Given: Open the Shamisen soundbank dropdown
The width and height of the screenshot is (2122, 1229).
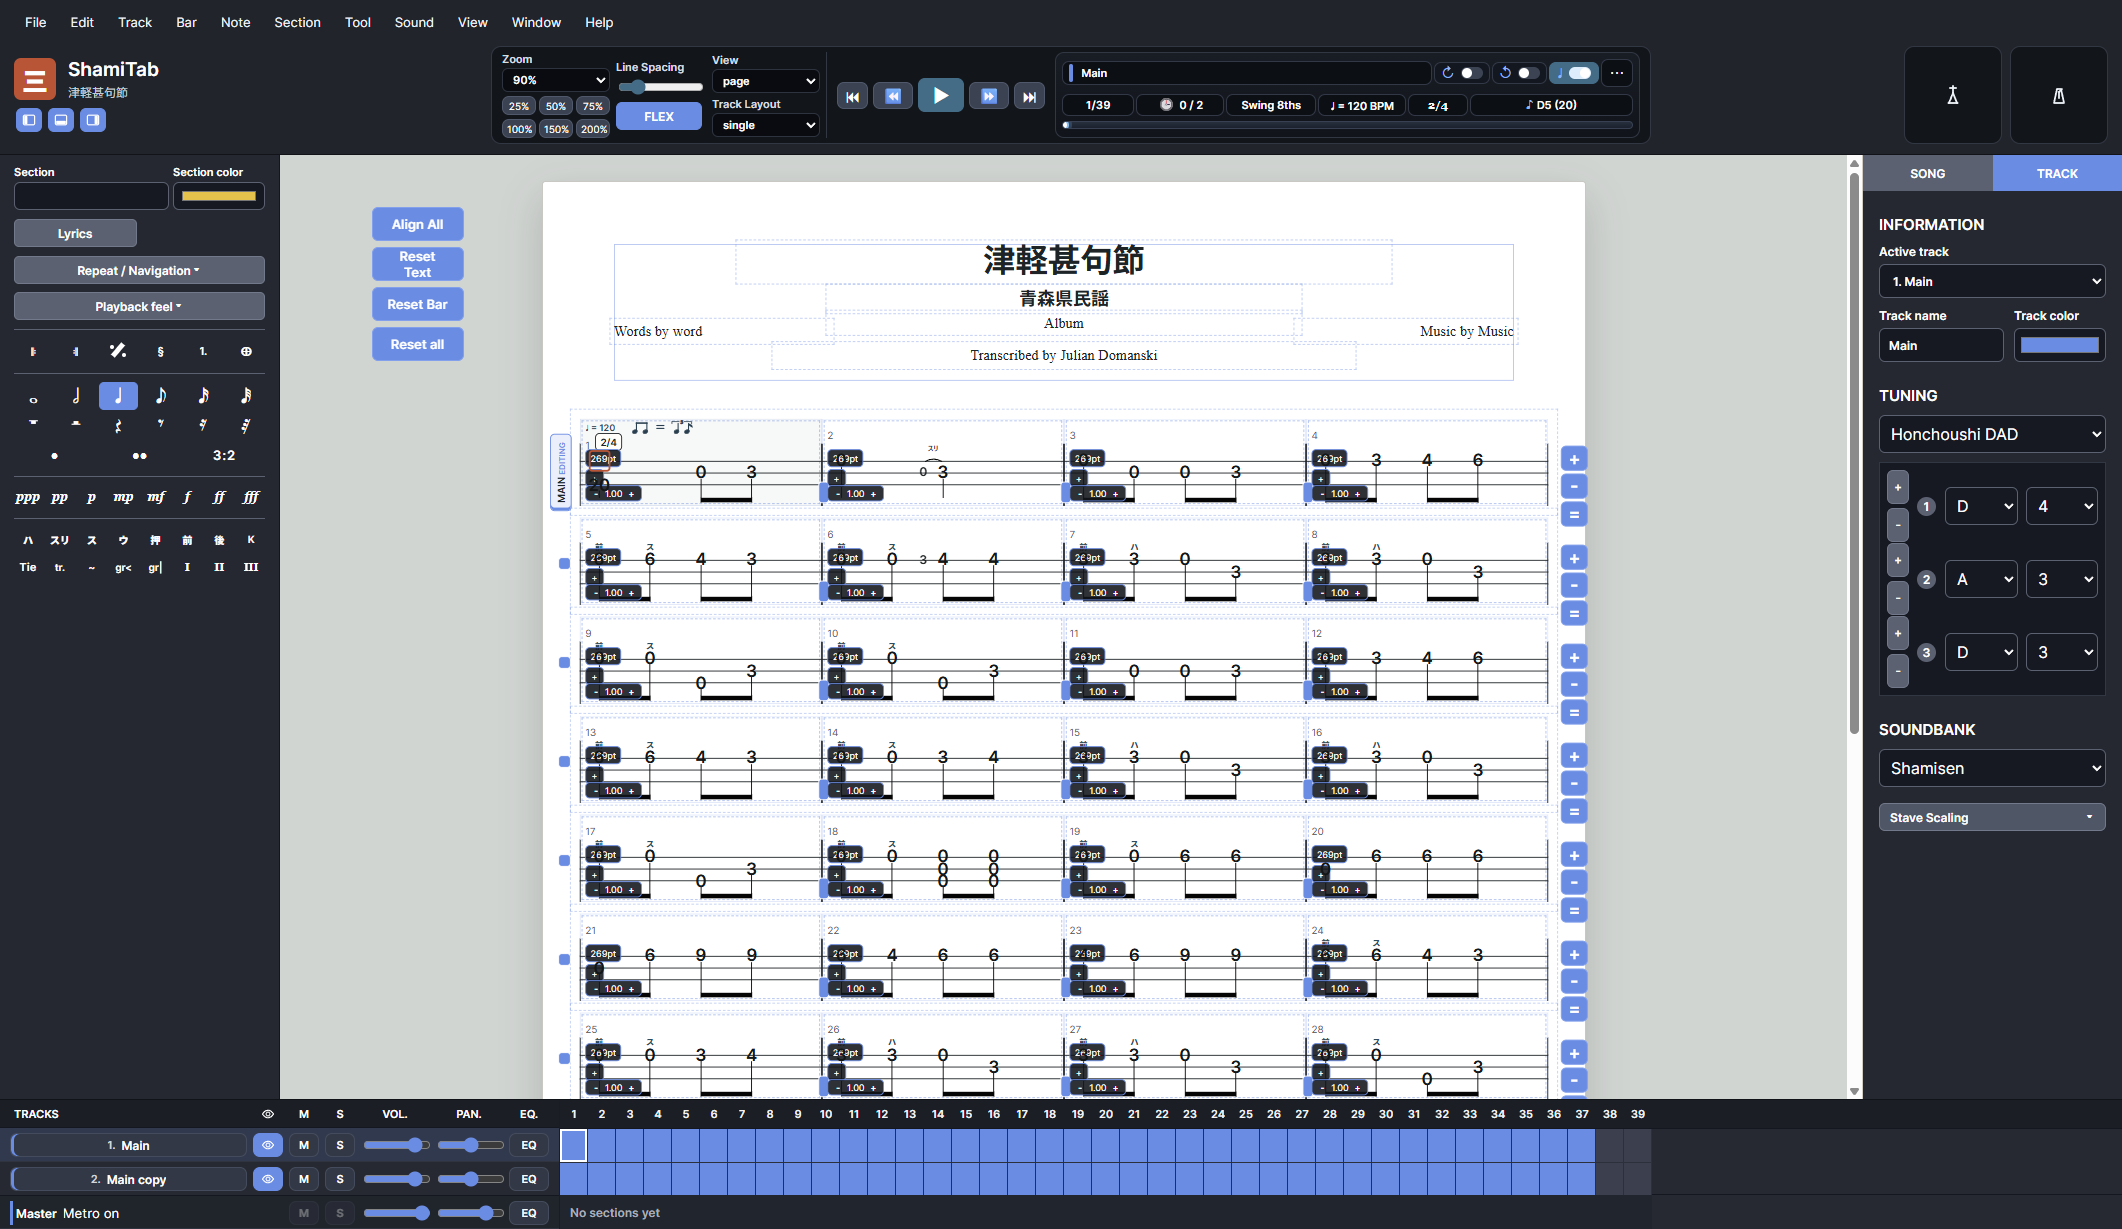Looking at the screenshot, I should point(1991,768).
